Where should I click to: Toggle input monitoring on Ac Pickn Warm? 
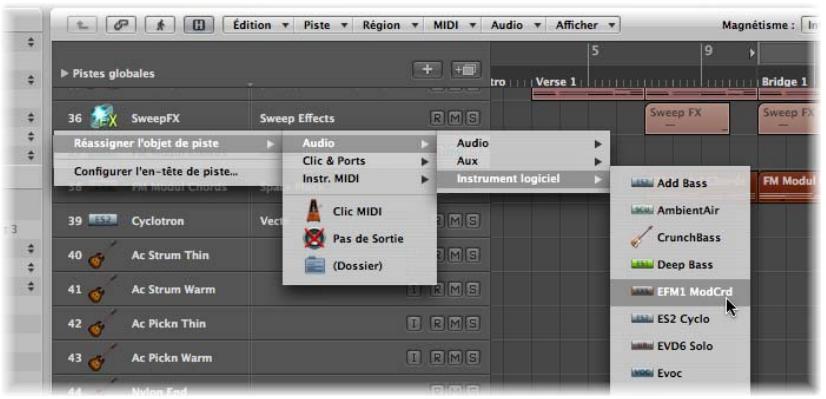(x=414, y=357)
